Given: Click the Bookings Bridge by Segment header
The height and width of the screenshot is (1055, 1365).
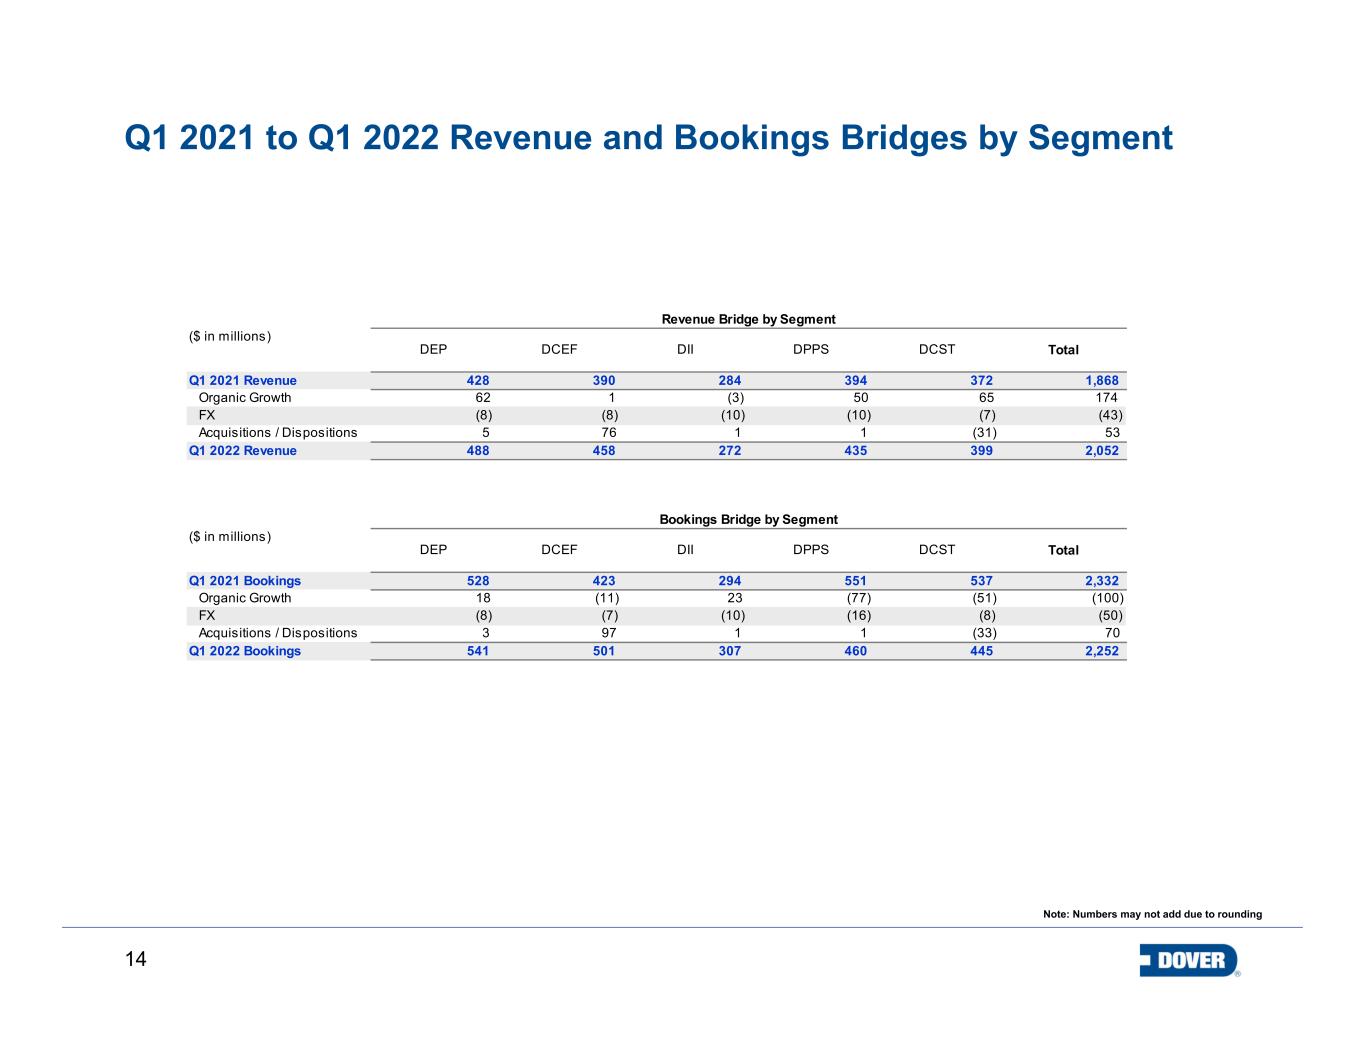Looking at the screenshot, I should tap(748, 519).
